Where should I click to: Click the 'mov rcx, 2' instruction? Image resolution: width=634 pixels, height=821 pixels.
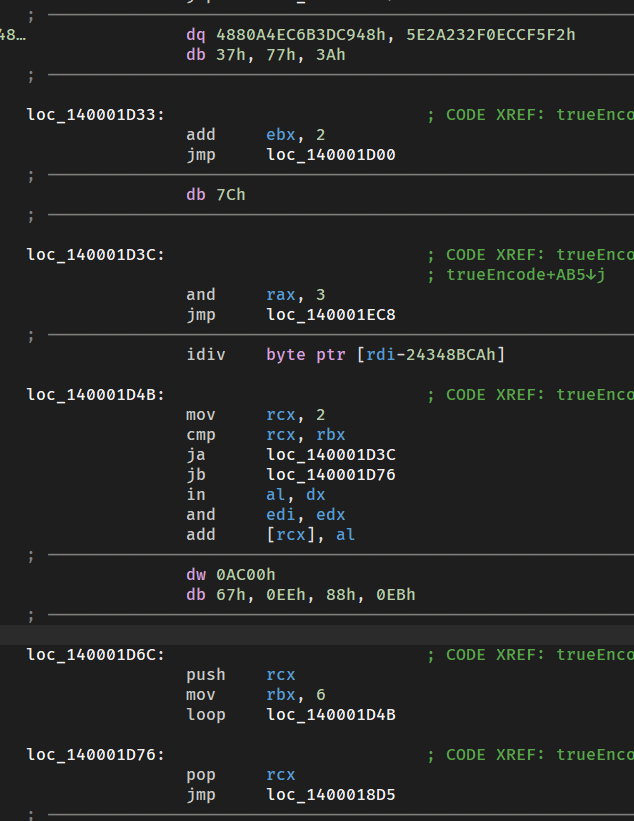click(x=256, y=415)
